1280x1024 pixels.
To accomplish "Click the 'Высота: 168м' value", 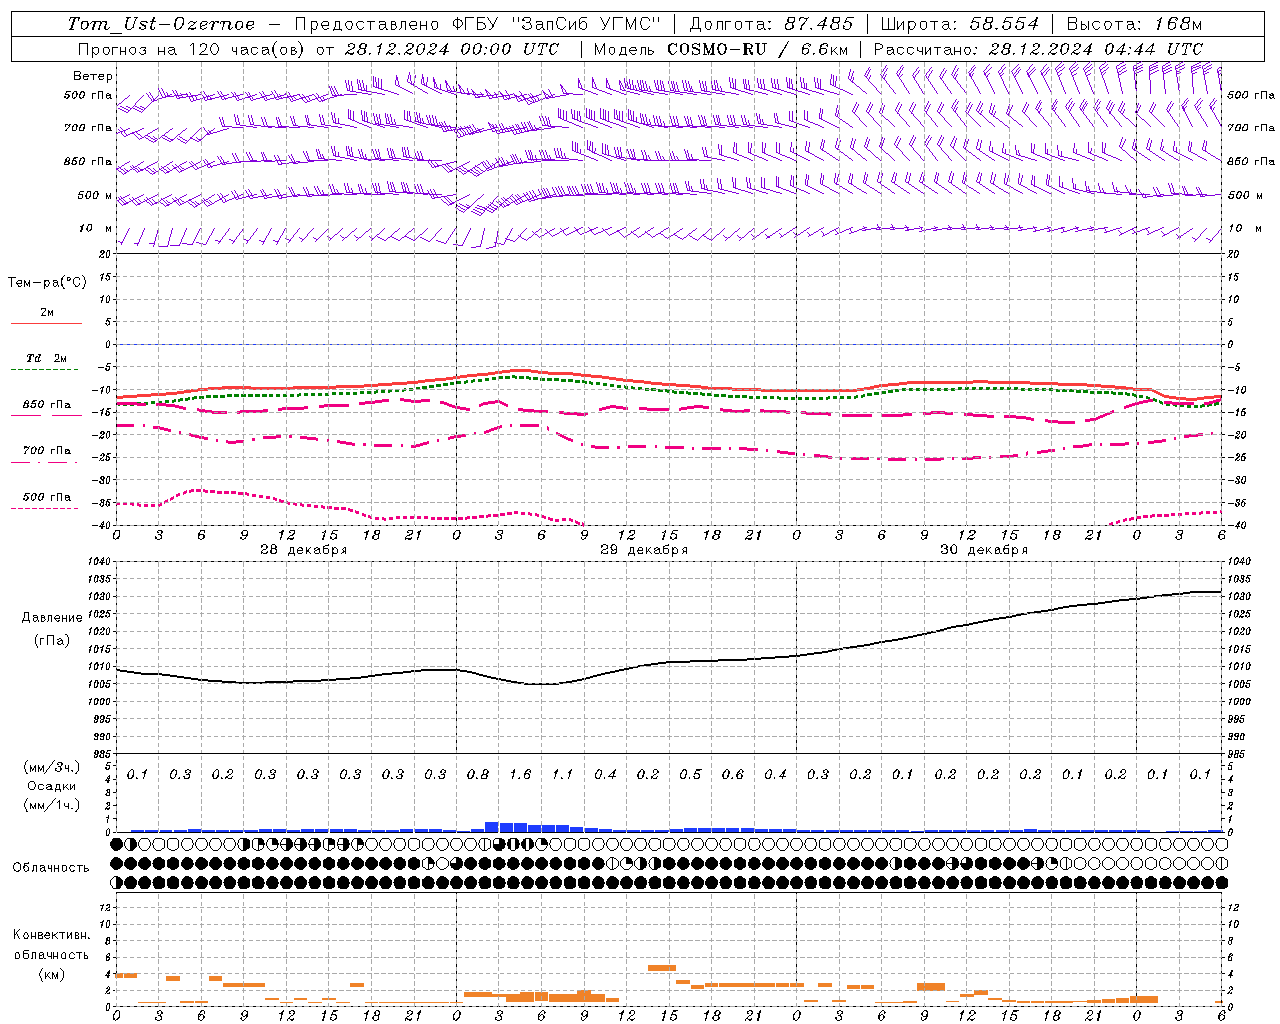I will pyautogui.click(x=1135, y=24).
